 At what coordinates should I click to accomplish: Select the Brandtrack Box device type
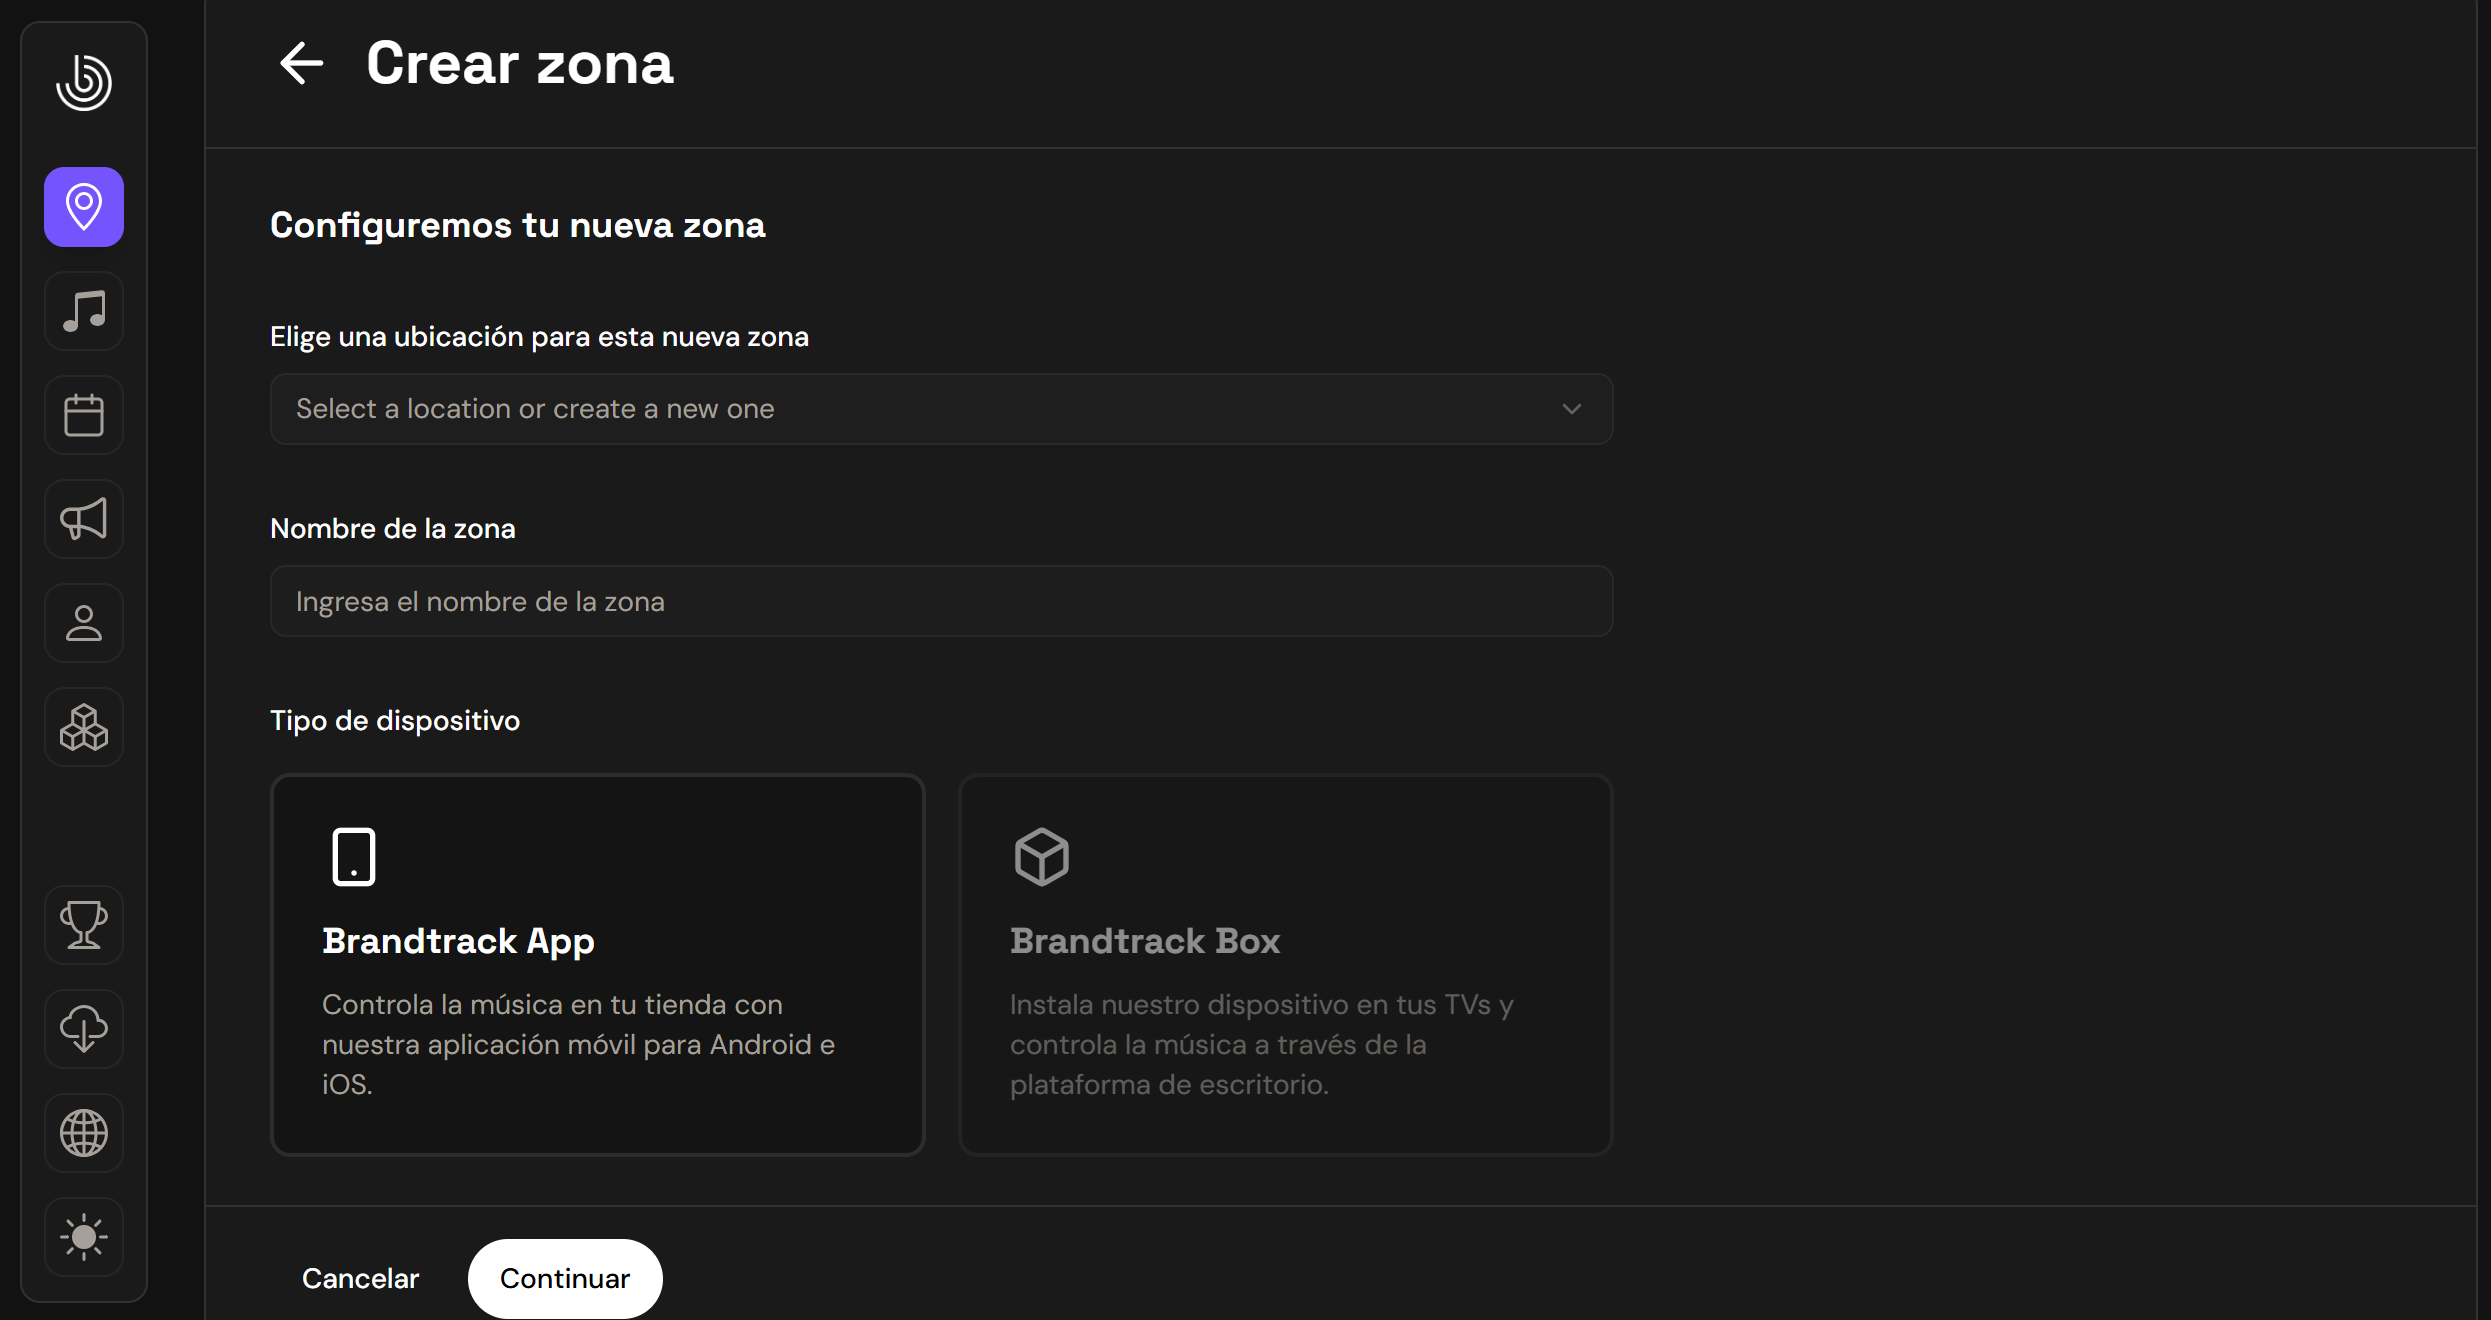pos(1285,965)
